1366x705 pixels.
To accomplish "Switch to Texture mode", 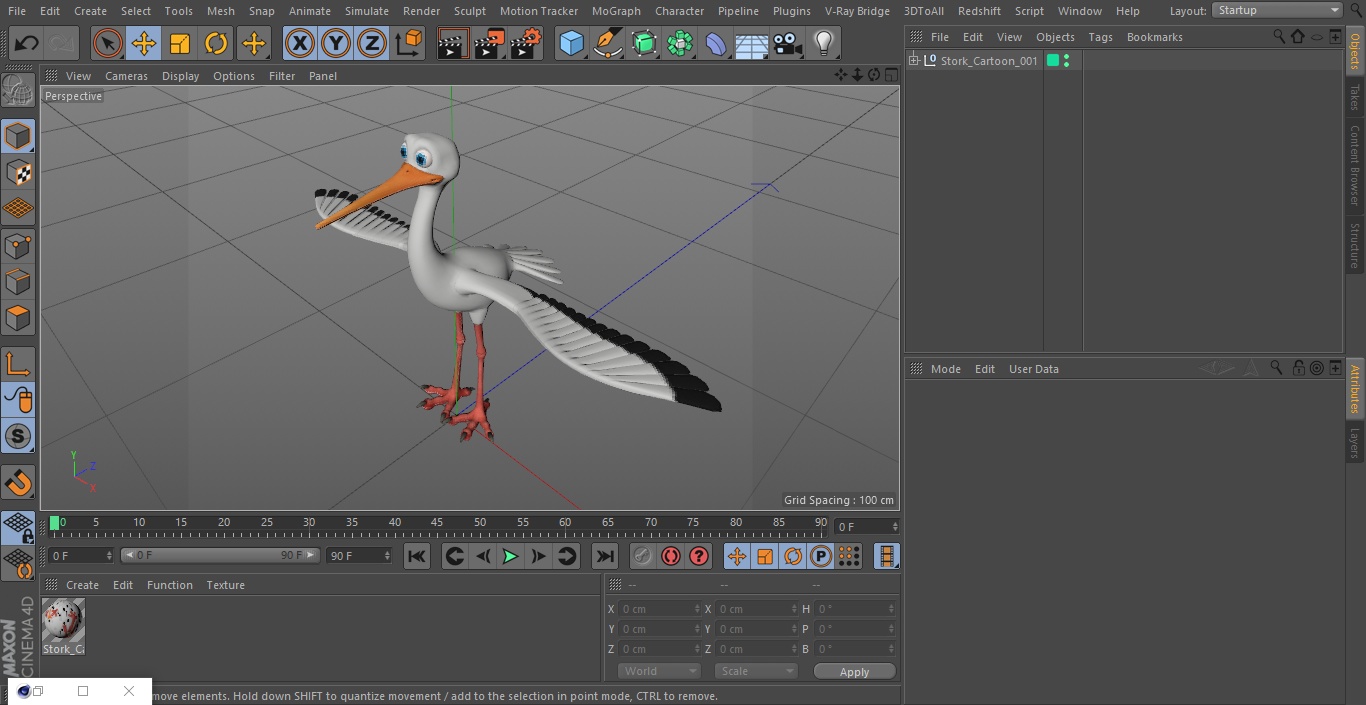I will pos(18,172).
